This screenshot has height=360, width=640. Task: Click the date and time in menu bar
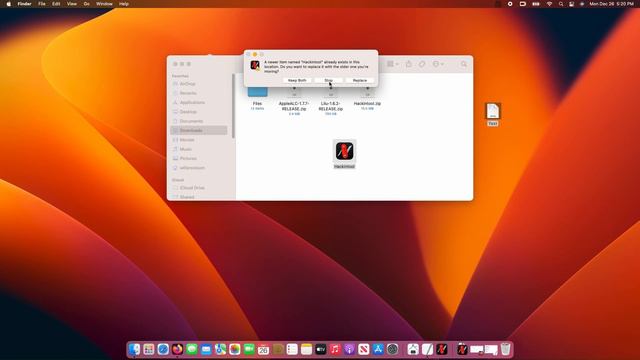[611, 4]
